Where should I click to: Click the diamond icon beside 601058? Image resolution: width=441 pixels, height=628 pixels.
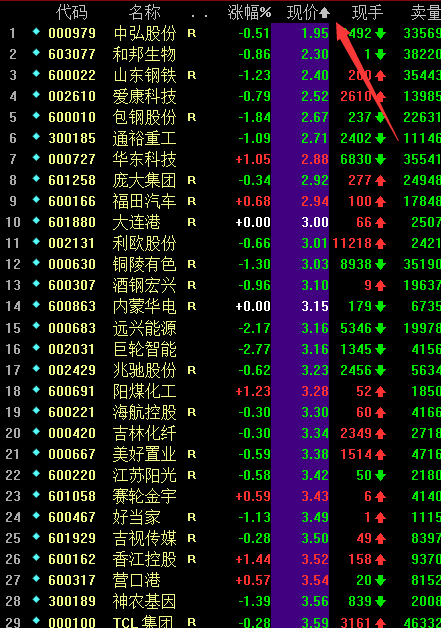(36, 495)
